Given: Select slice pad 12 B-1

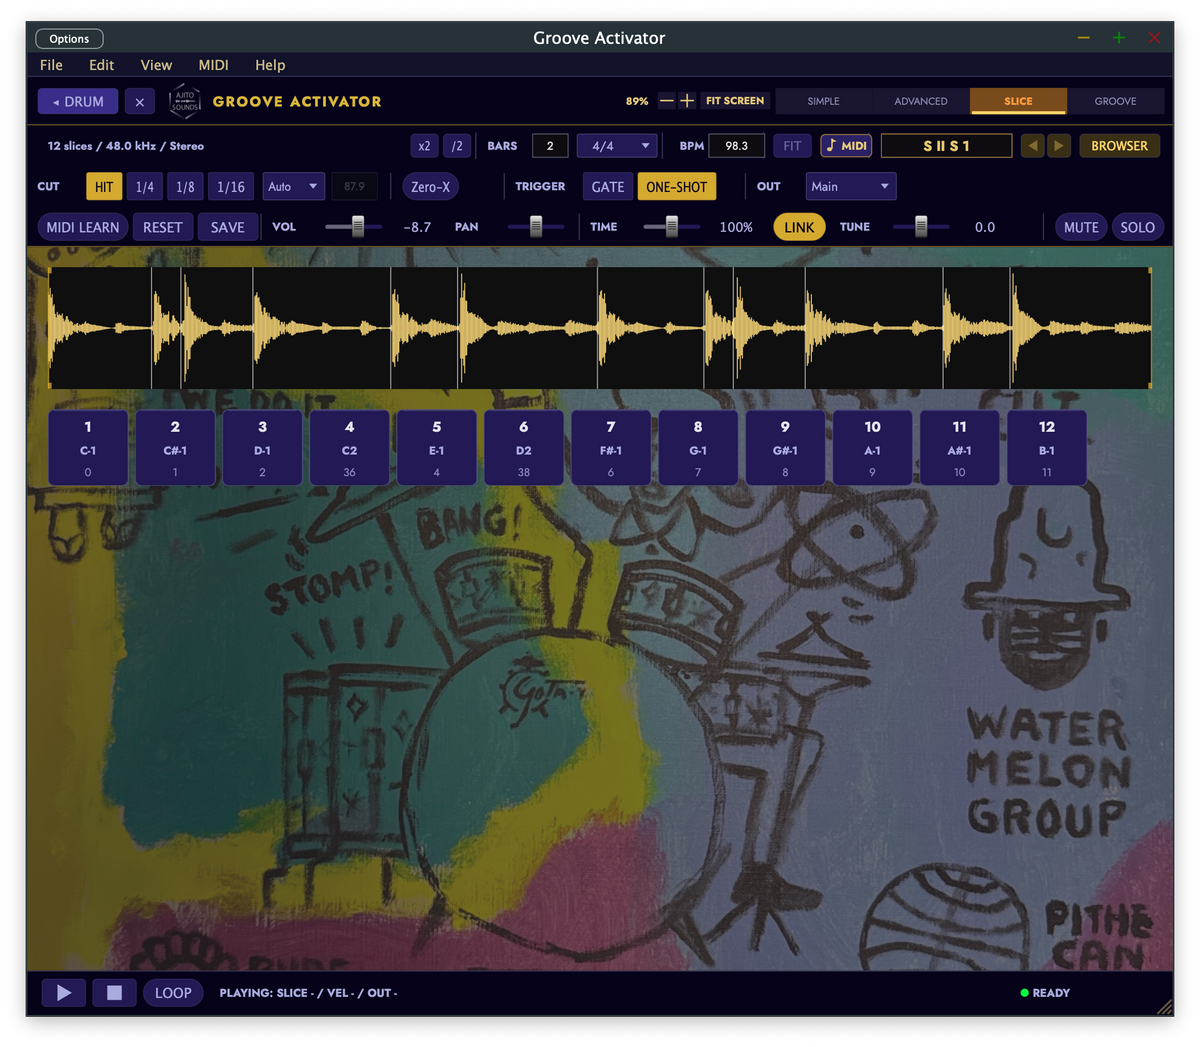Looking at the screenshot, I should click(x=1046, y=448).
